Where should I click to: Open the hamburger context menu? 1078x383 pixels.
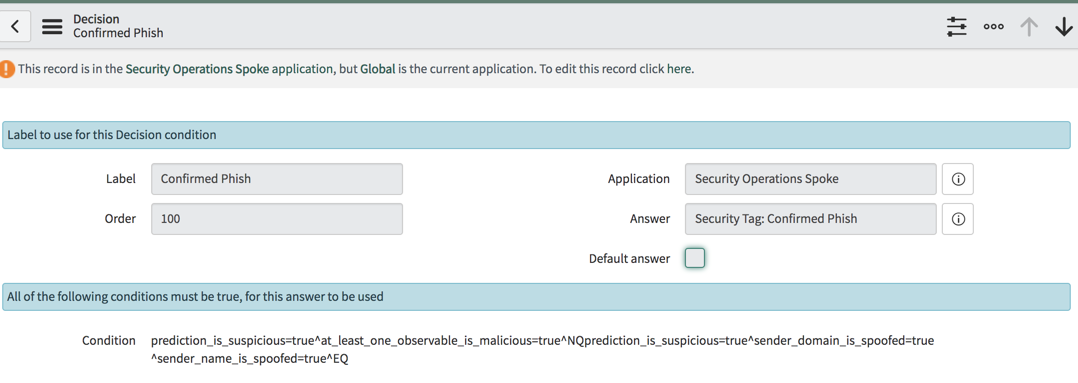pyautogui.click(x=52, y=27)
